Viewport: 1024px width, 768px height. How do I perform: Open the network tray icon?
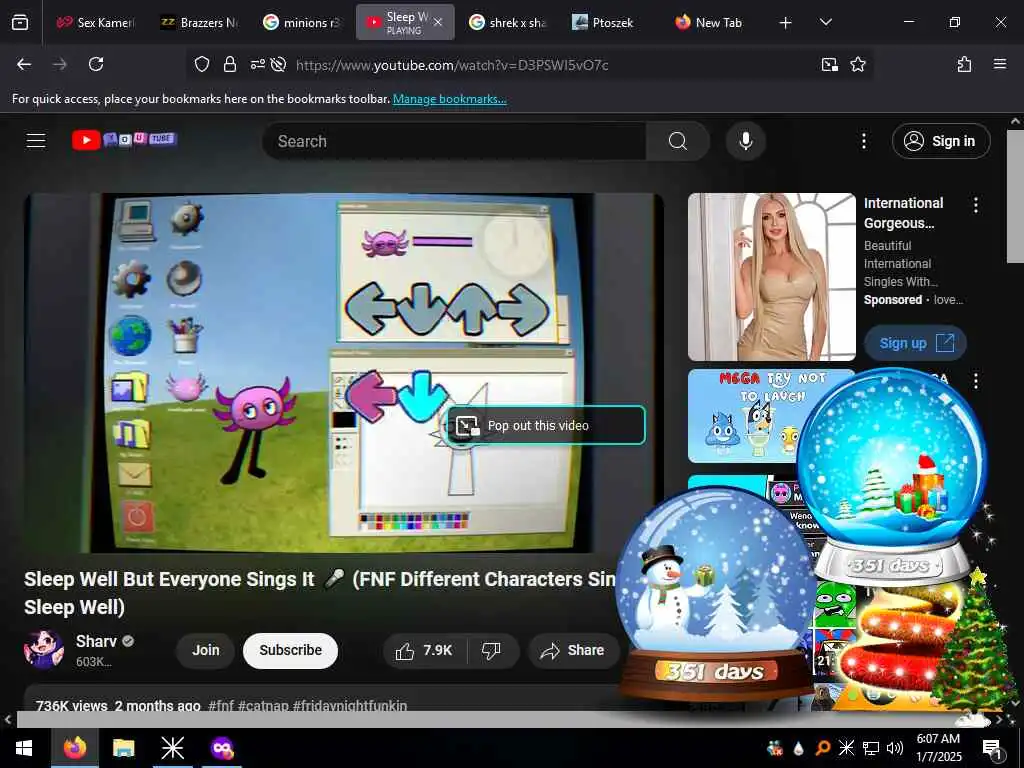pyautogui.click(x=871, y=748)
